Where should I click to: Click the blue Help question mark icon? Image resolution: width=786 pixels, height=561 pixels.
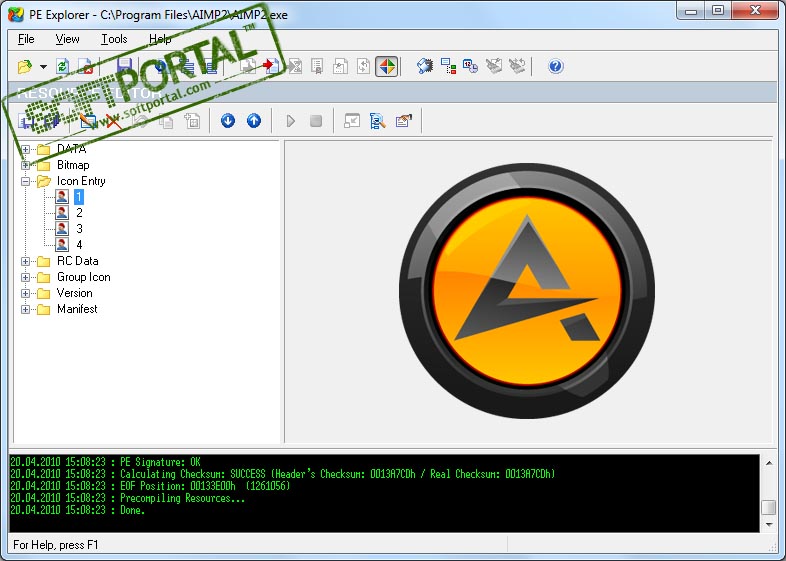pos(555,66)
